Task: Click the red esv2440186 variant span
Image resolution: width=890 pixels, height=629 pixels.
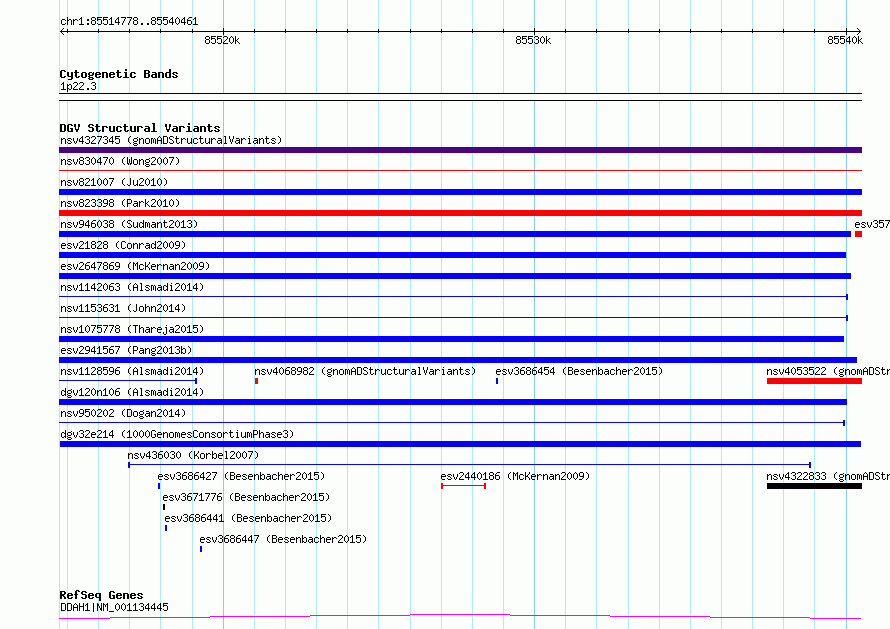Action: coord(463,486)
